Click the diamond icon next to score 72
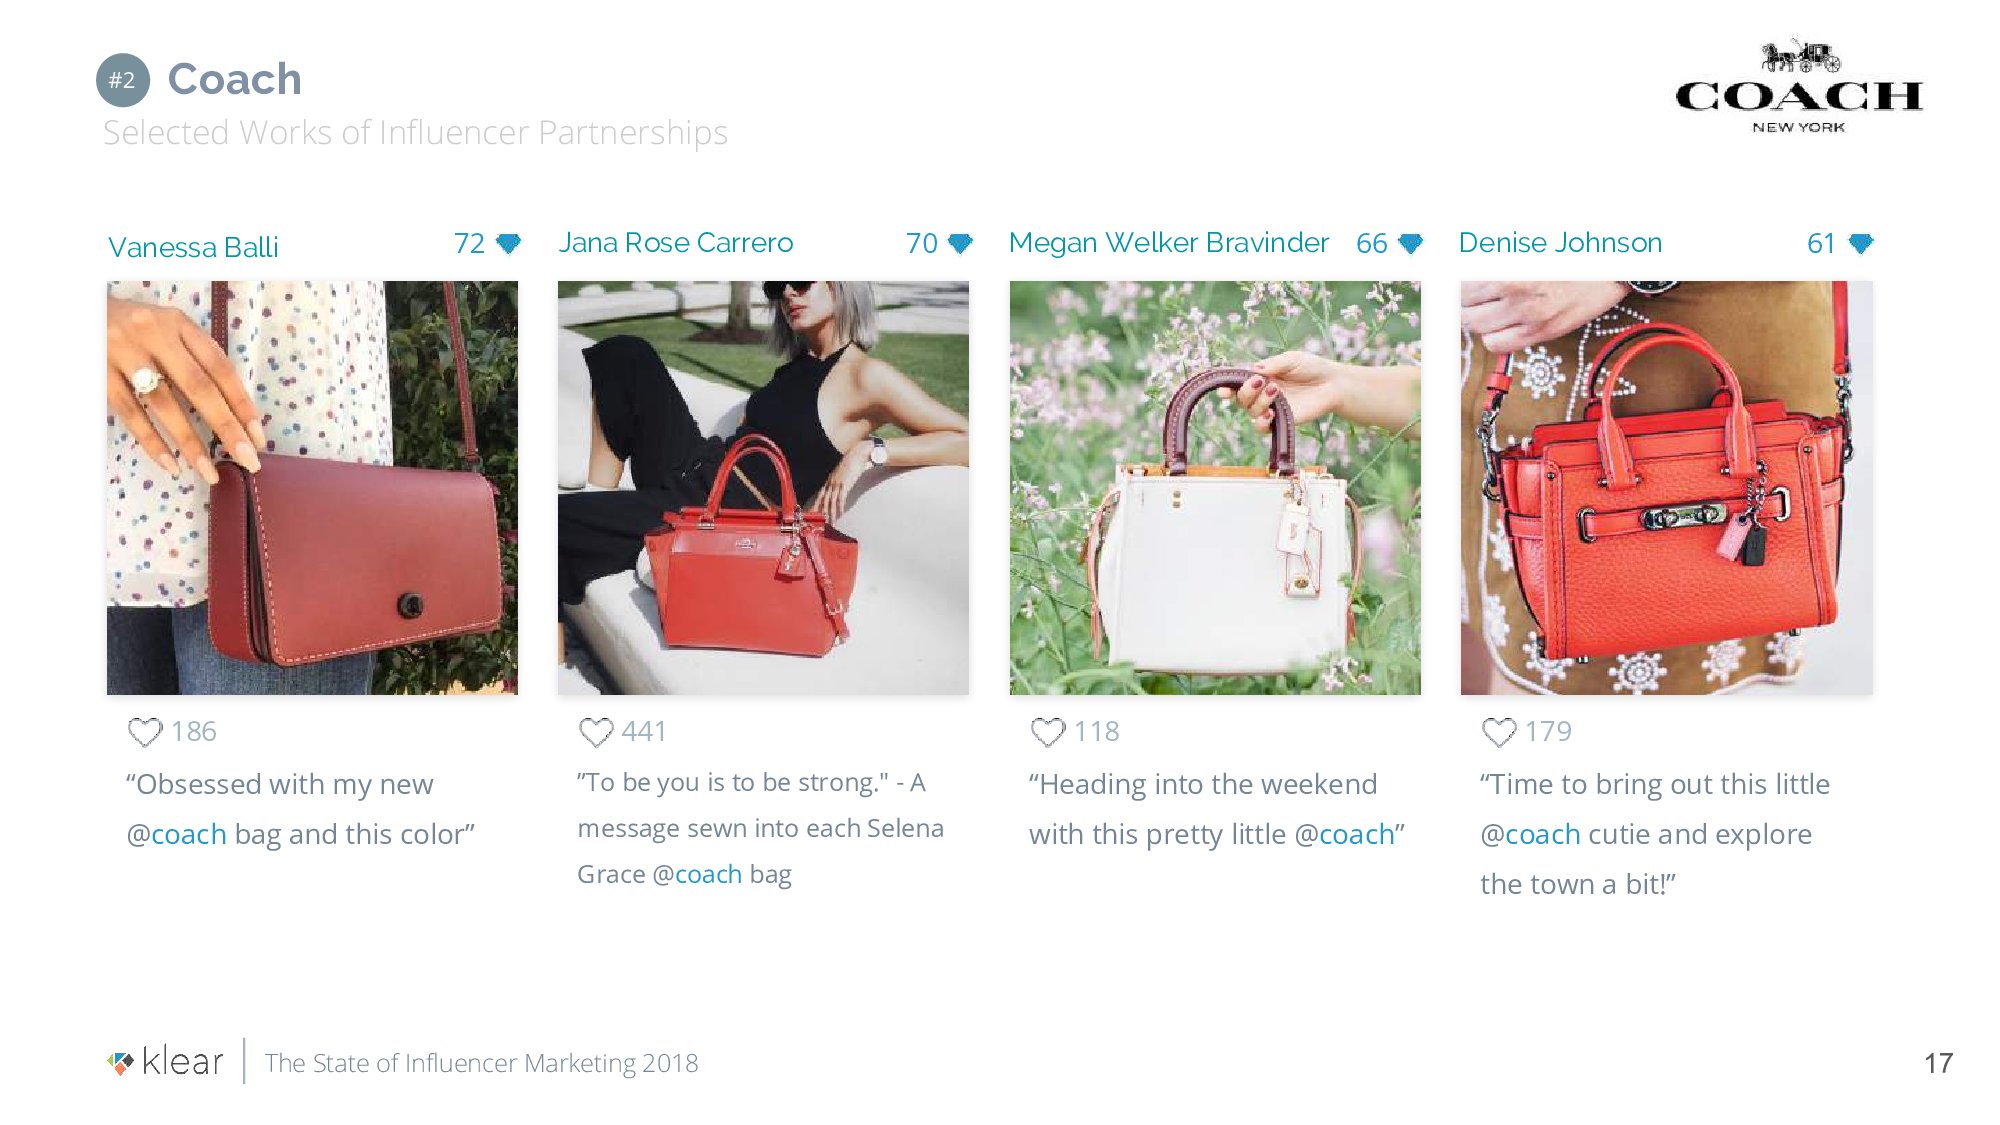The height and width of the screenshot is (1125, 2000). coord(509,243)
